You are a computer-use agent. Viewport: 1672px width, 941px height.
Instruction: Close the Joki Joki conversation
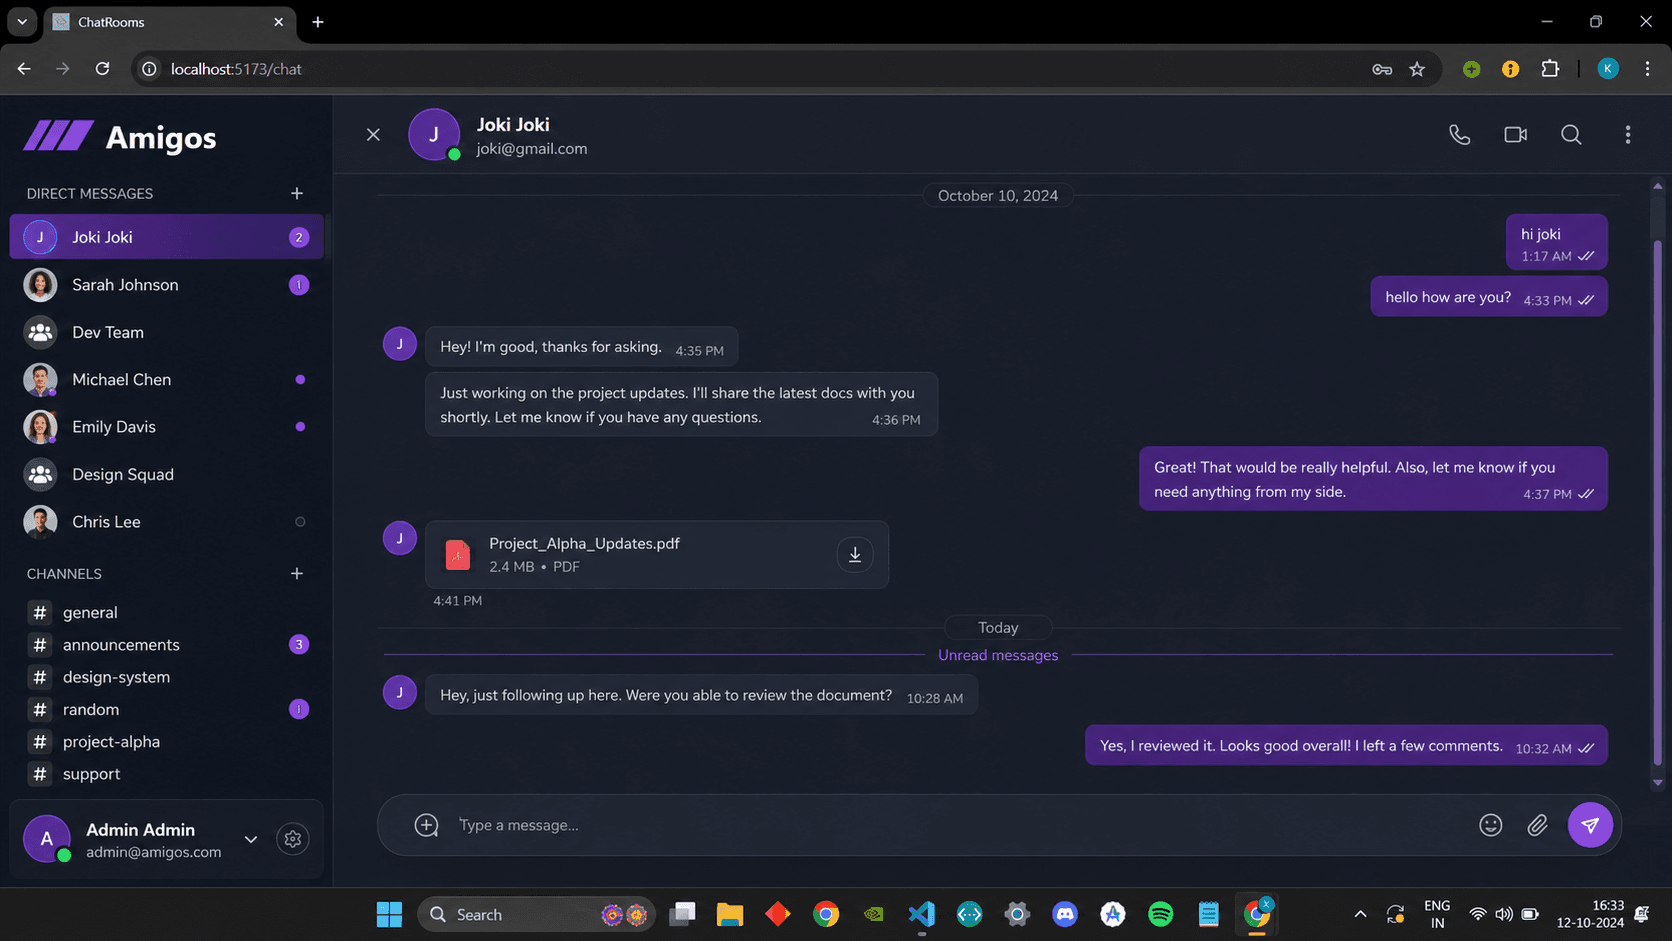373,135
